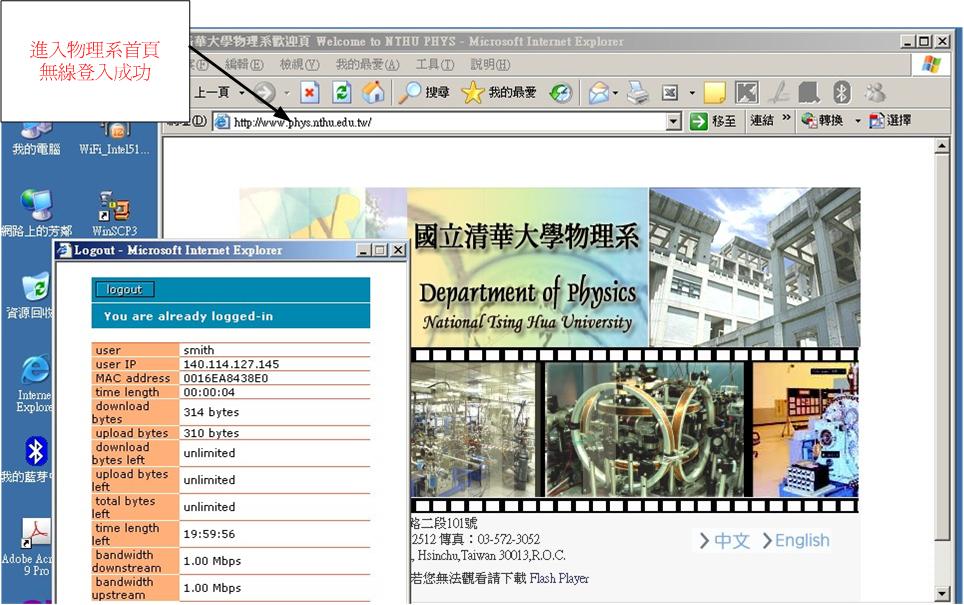This screenshot has width=964, height=605.
Task: Click the 移至 Go button
Action: coord(715,121)
